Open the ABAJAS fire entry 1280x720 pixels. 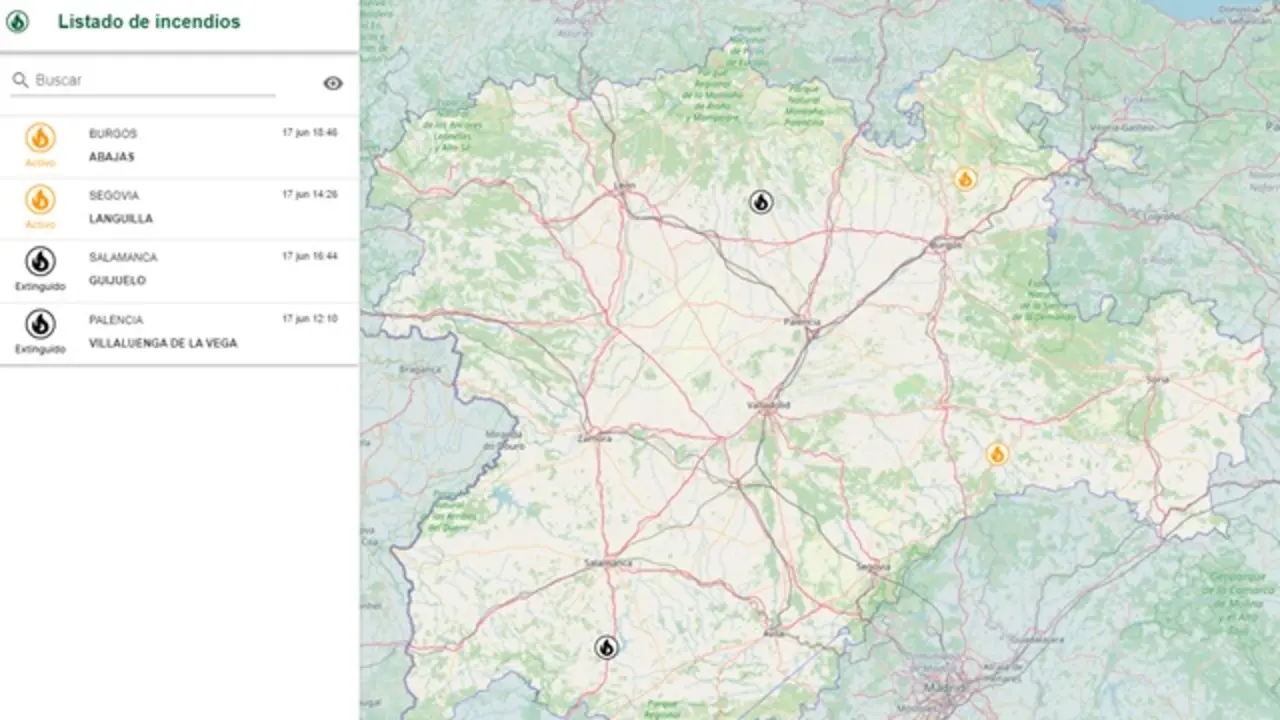[x=111, y=157]
